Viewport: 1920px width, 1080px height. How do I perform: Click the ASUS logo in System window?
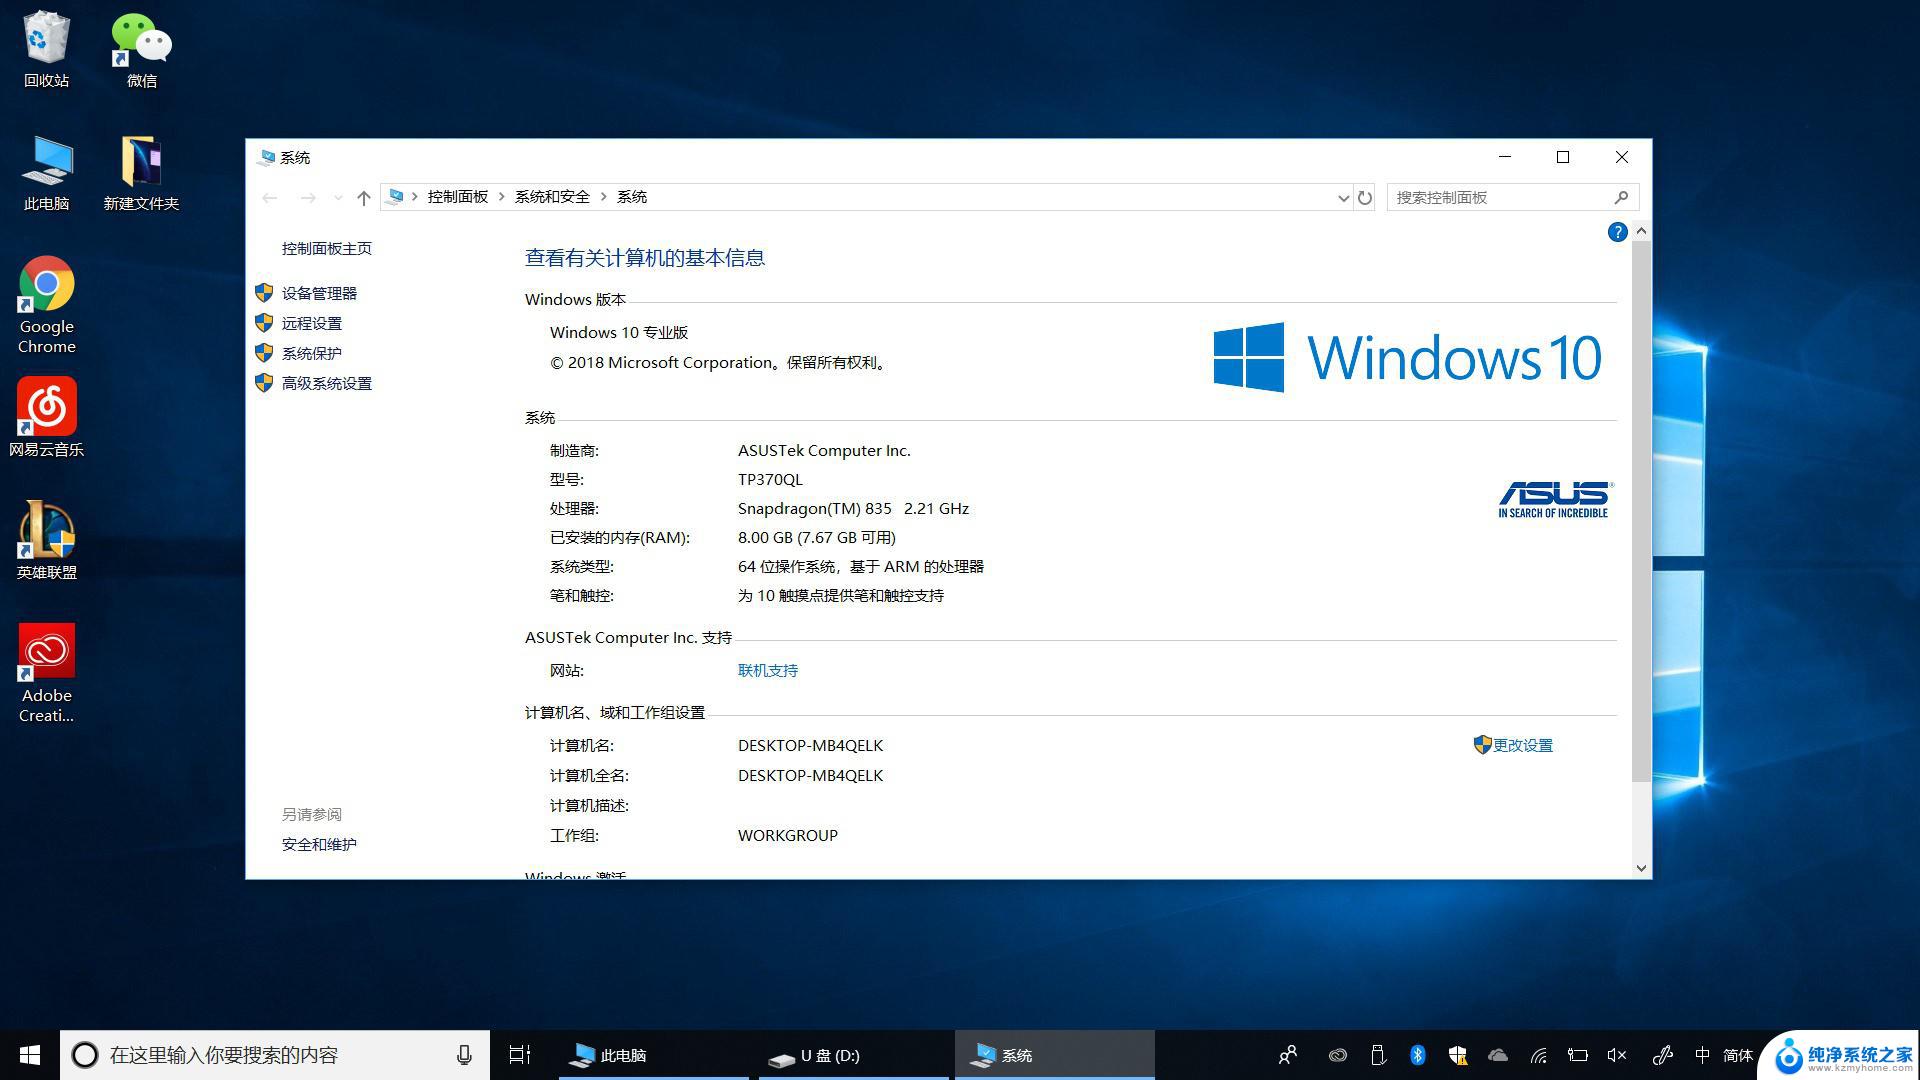tap(1554, 499)
